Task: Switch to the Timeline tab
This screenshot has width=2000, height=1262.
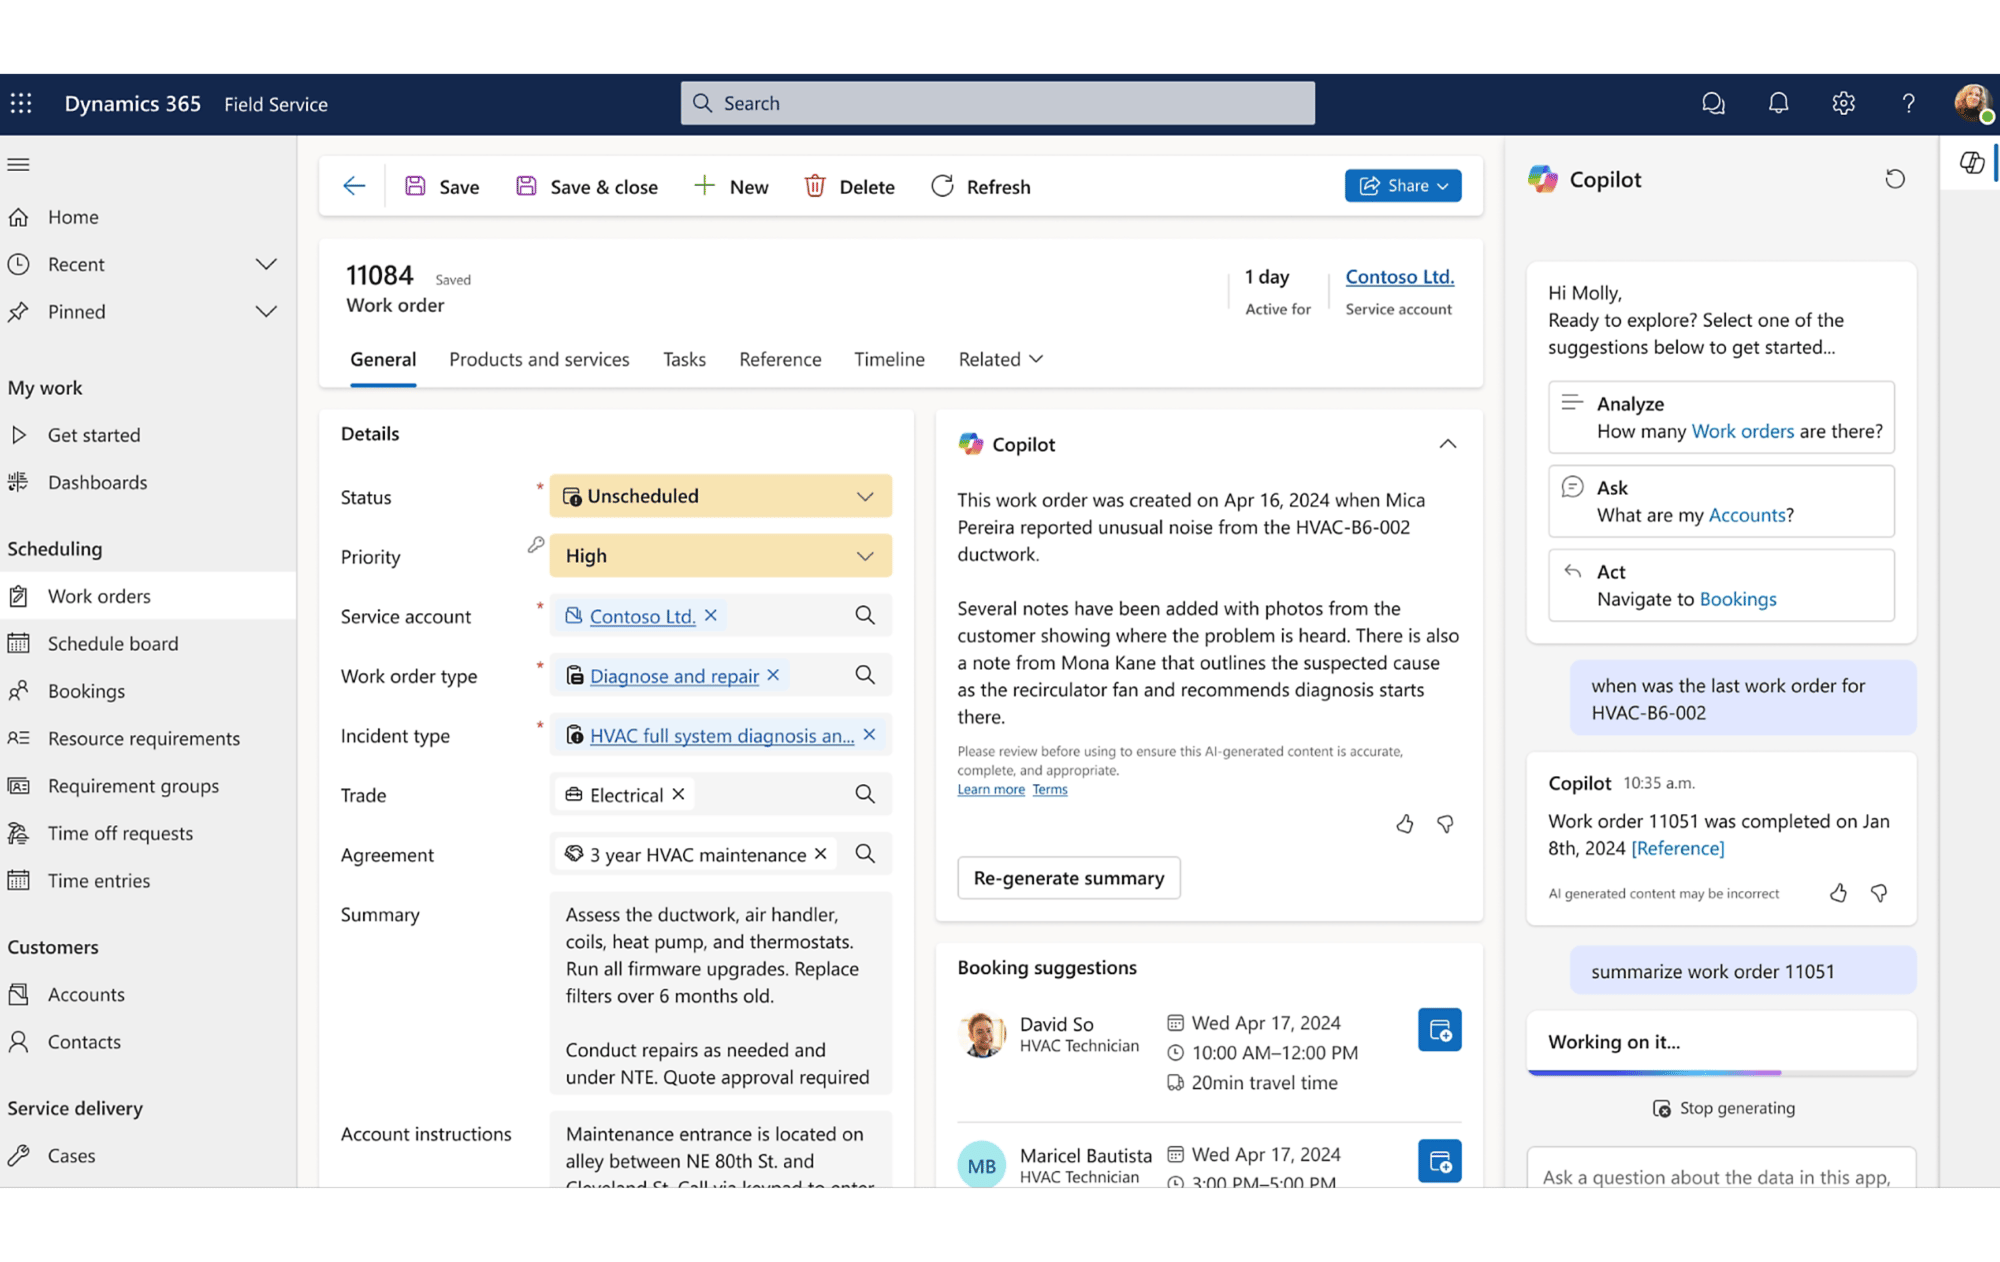Action: pos(888,358)
